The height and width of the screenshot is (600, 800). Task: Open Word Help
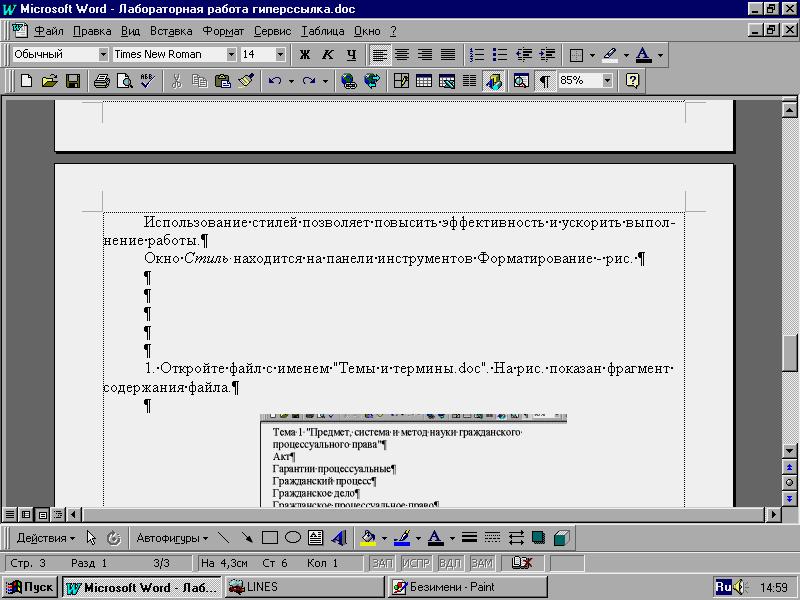point(632,81)
